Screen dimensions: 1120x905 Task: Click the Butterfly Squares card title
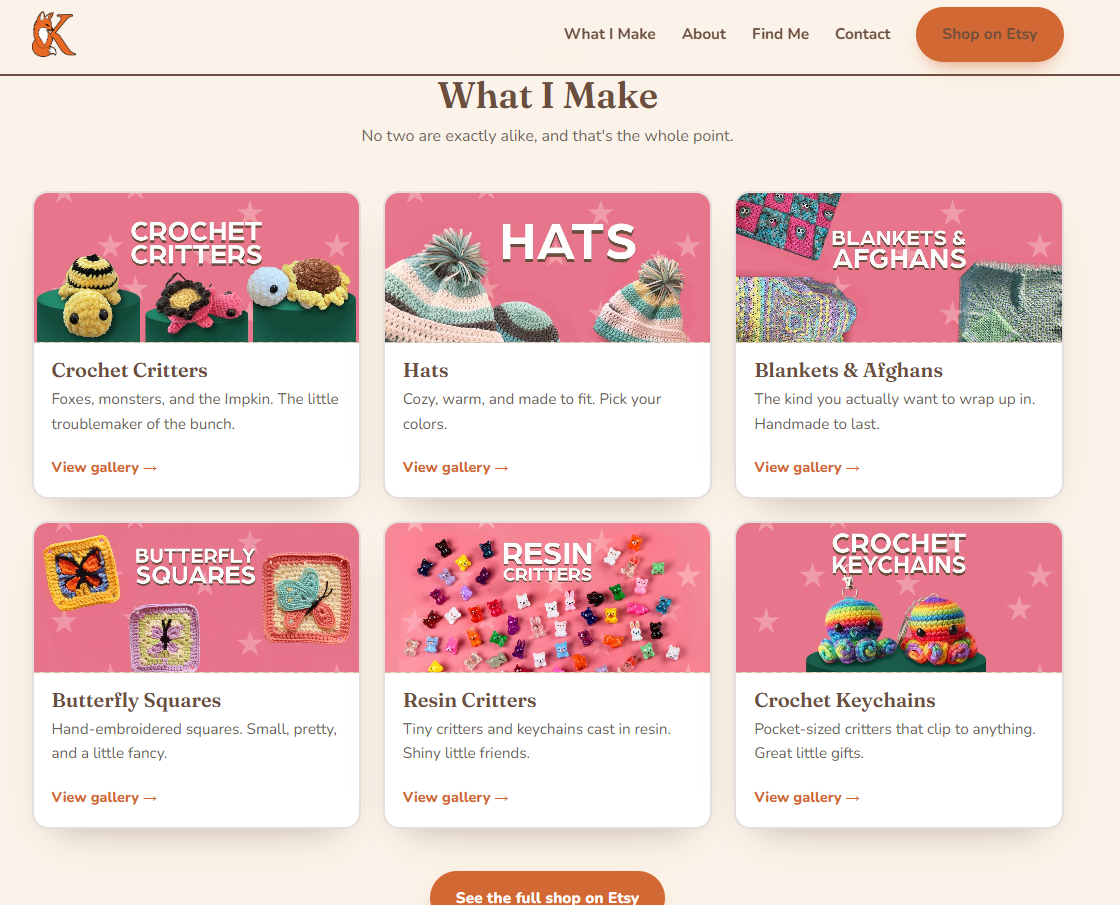[x=136, y=700]
